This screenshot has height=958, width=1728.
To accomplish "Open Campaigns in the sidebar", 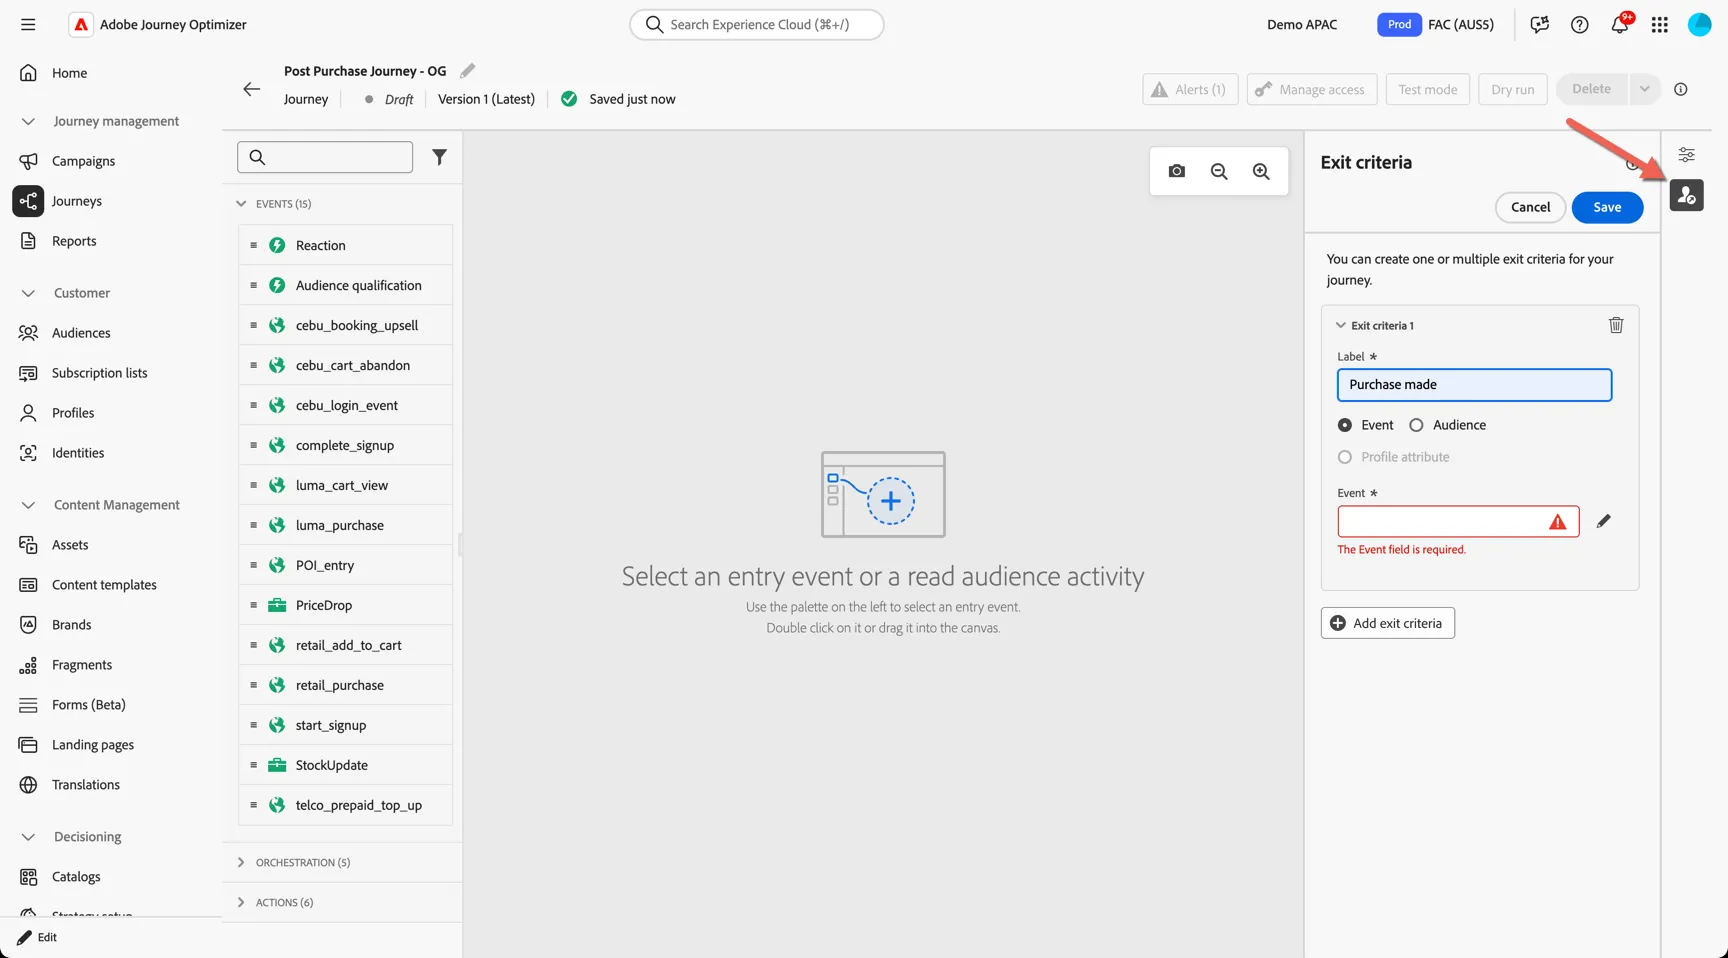I will click(x=83, y=161).
